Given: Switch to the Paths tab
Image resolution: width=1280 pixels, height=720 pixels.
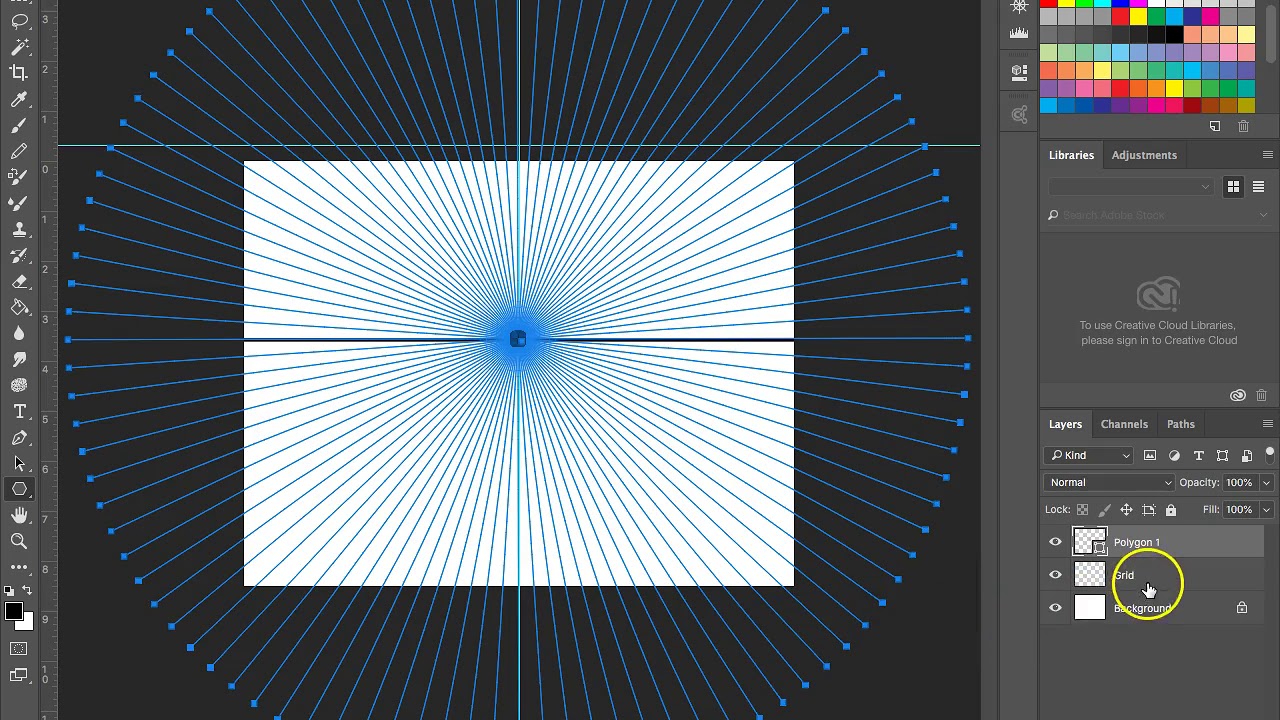Looking at the screenshot, I should [1181, 424].
